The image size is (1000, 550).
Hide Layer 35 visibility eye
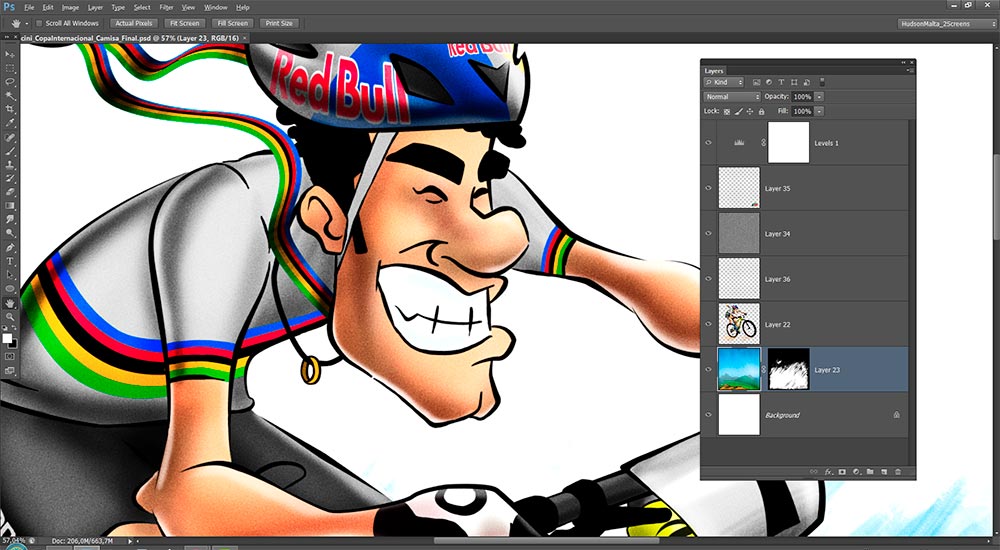coord(708,188)
